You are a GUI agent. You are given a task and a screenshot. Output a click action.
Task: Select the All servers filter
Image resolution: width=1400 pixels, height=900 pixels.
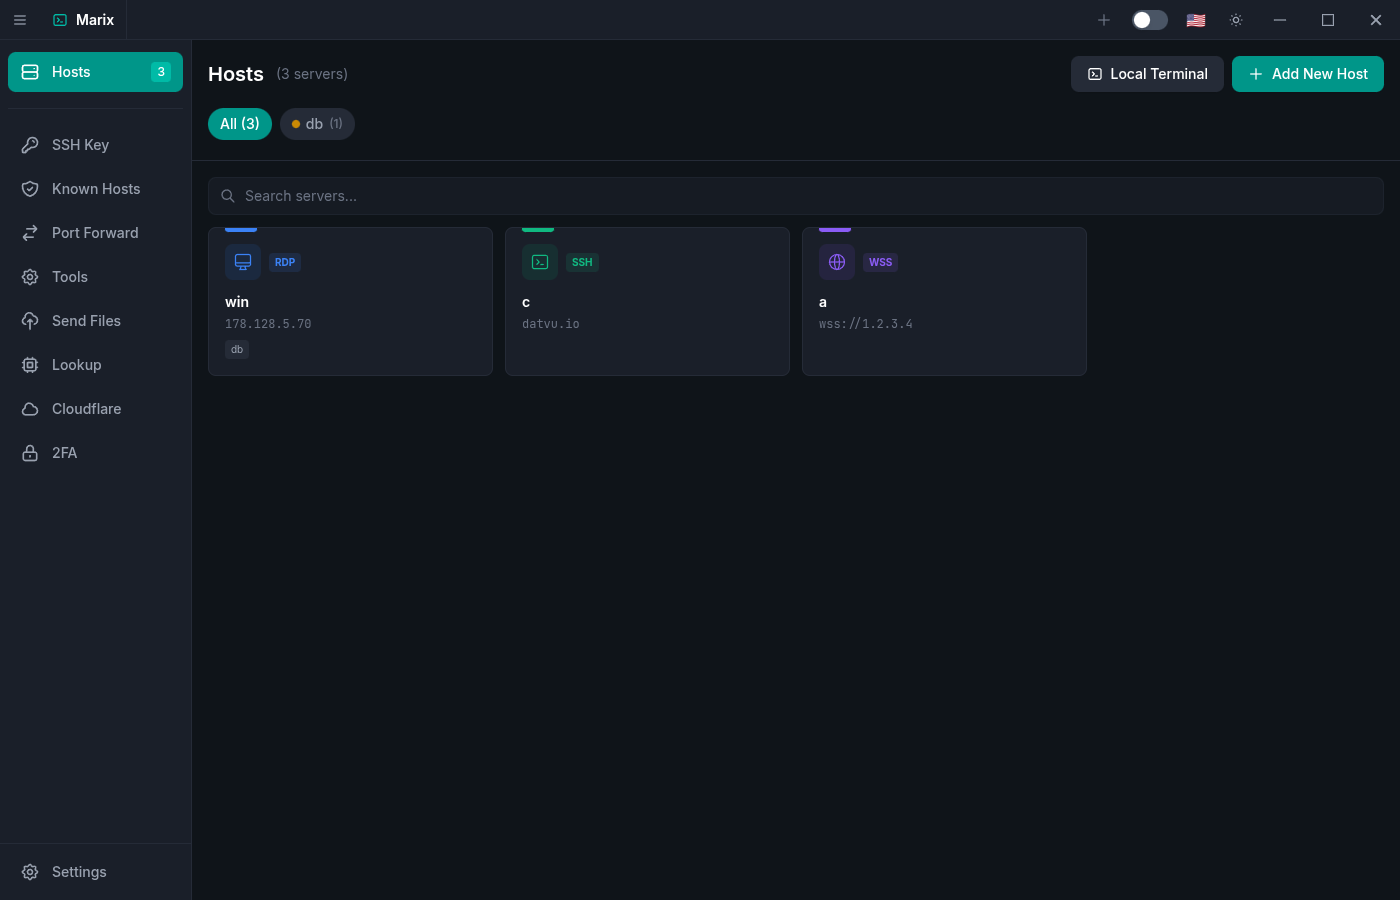click(x=239, y=123)
